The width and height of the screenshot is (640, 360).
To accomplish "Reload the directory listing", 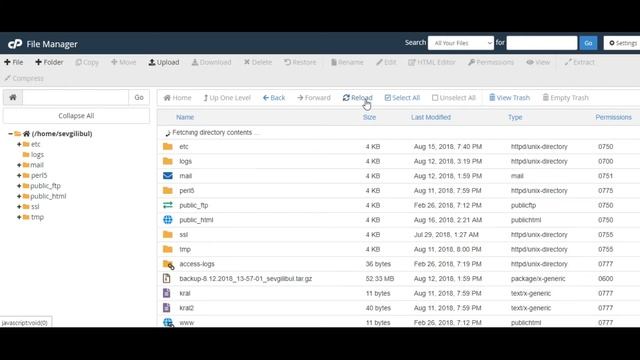I will [x=358, y=98].
